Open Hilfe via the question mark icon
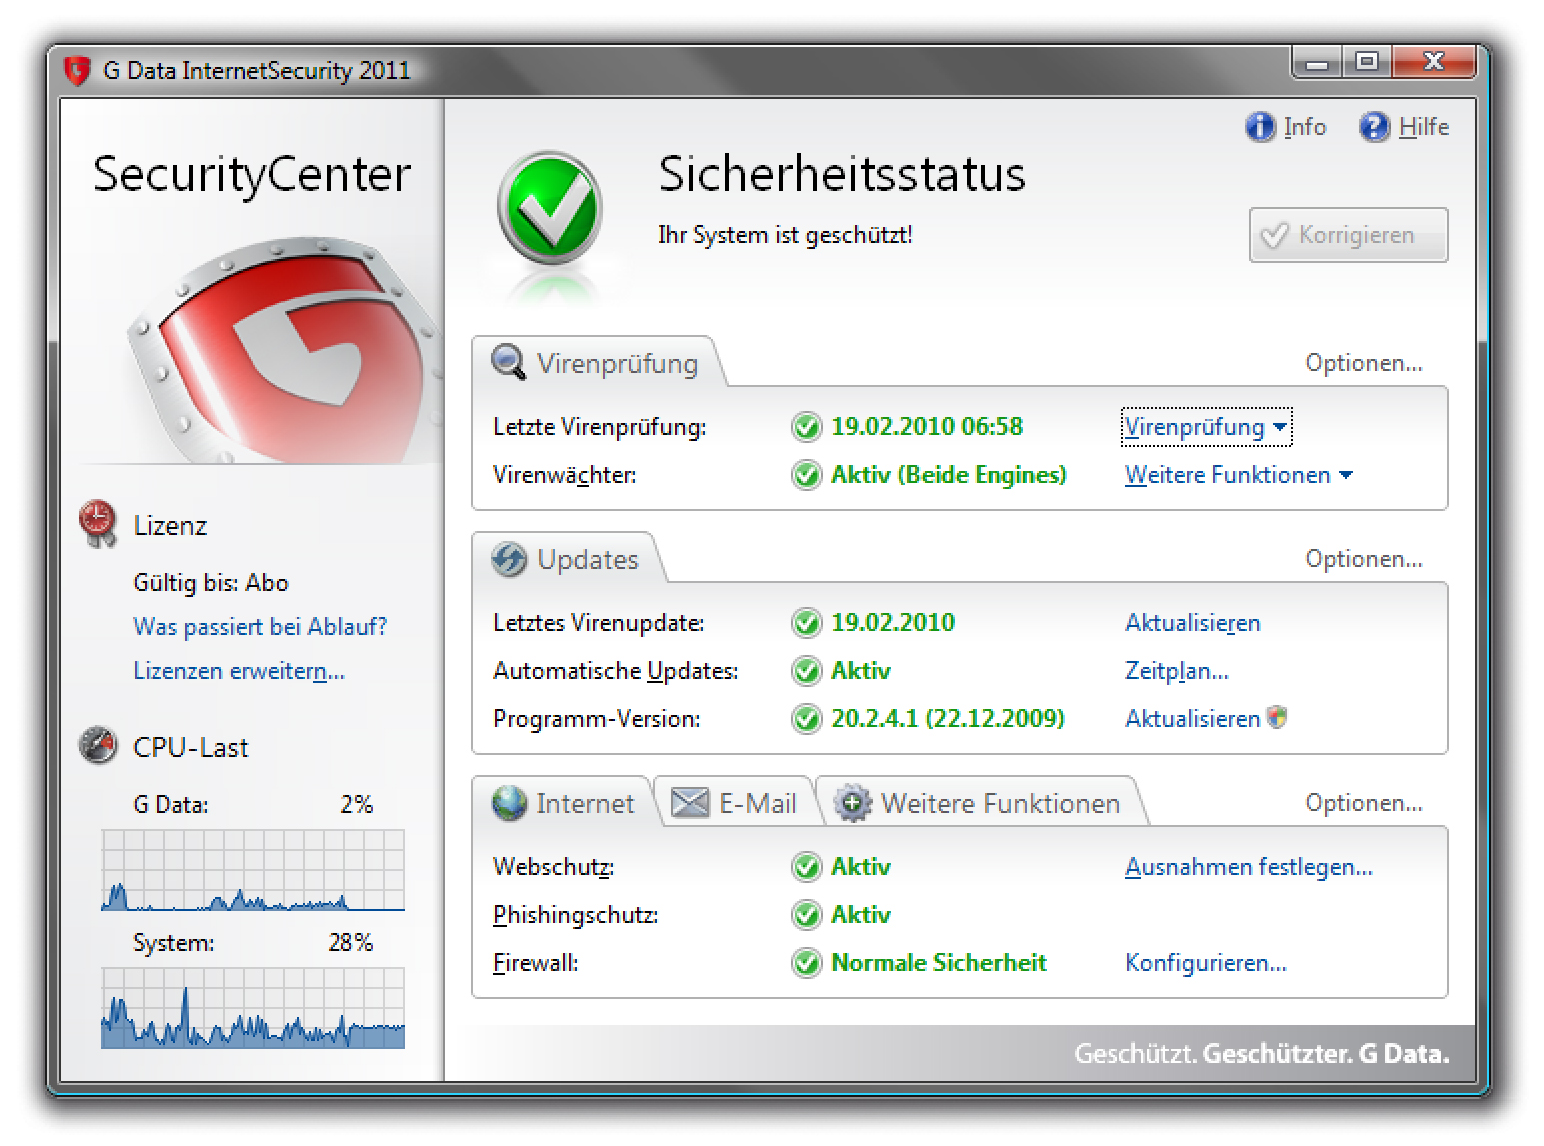1544x1146 pixels. [1374, 127]
